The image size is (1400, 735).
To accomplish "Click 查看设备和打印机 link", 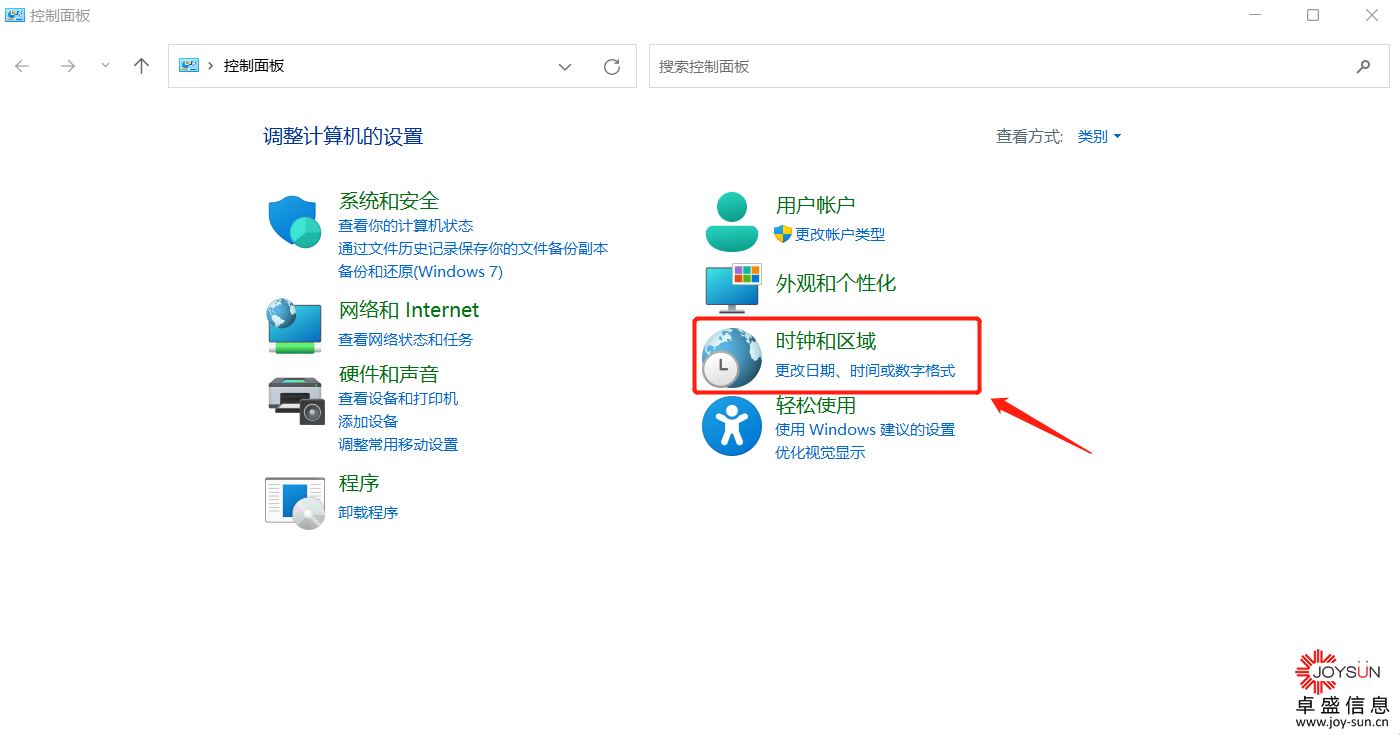I will (398, 398).
